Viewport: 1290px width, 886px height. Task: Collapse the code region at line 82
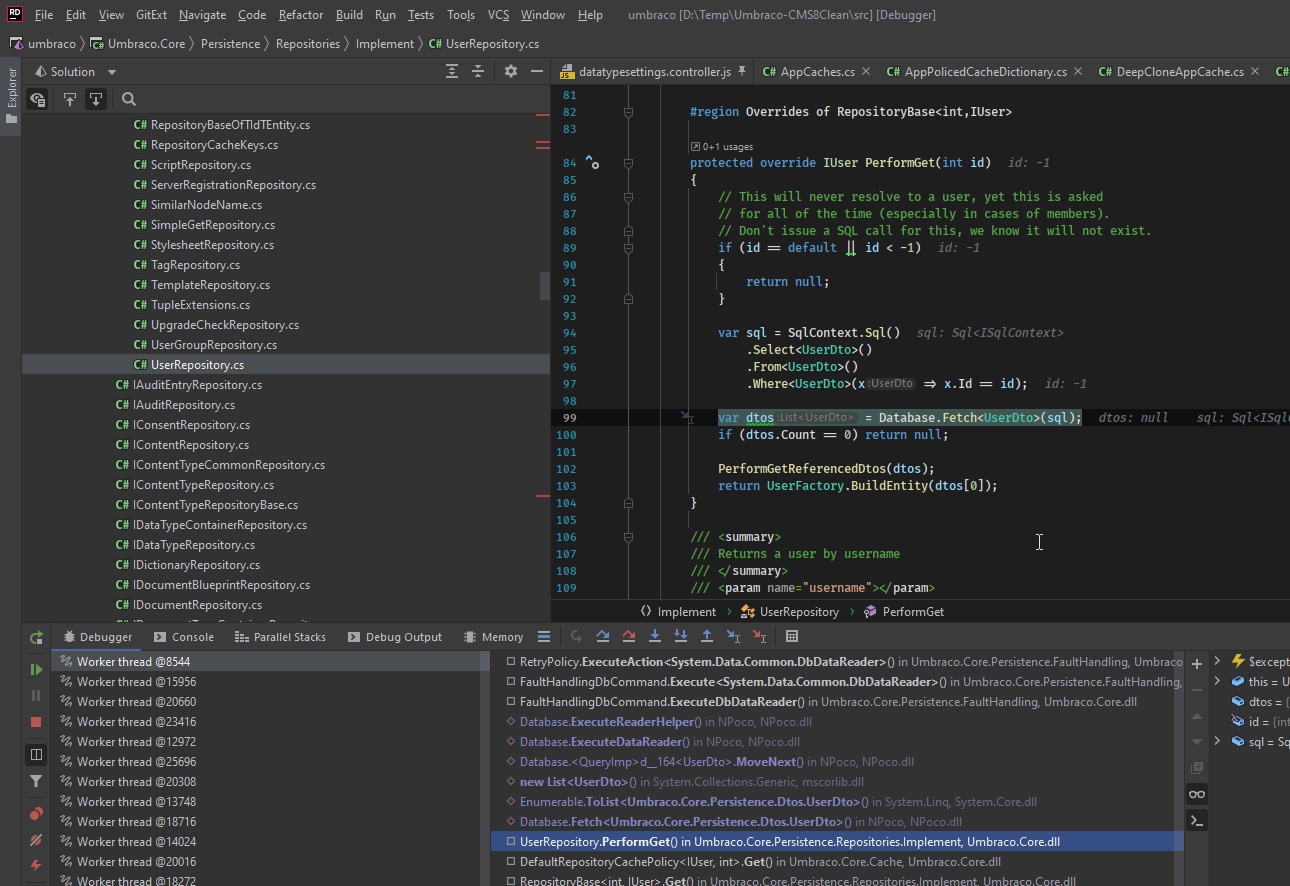pyautogui.click(x=628, y=111)
